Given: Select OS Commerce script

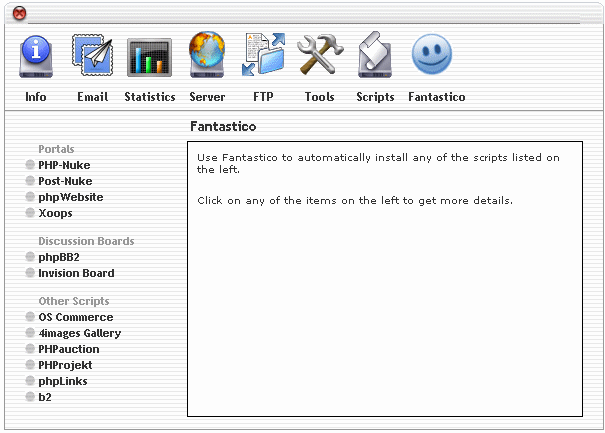Looking at the screenshot, I should (76, 317).
